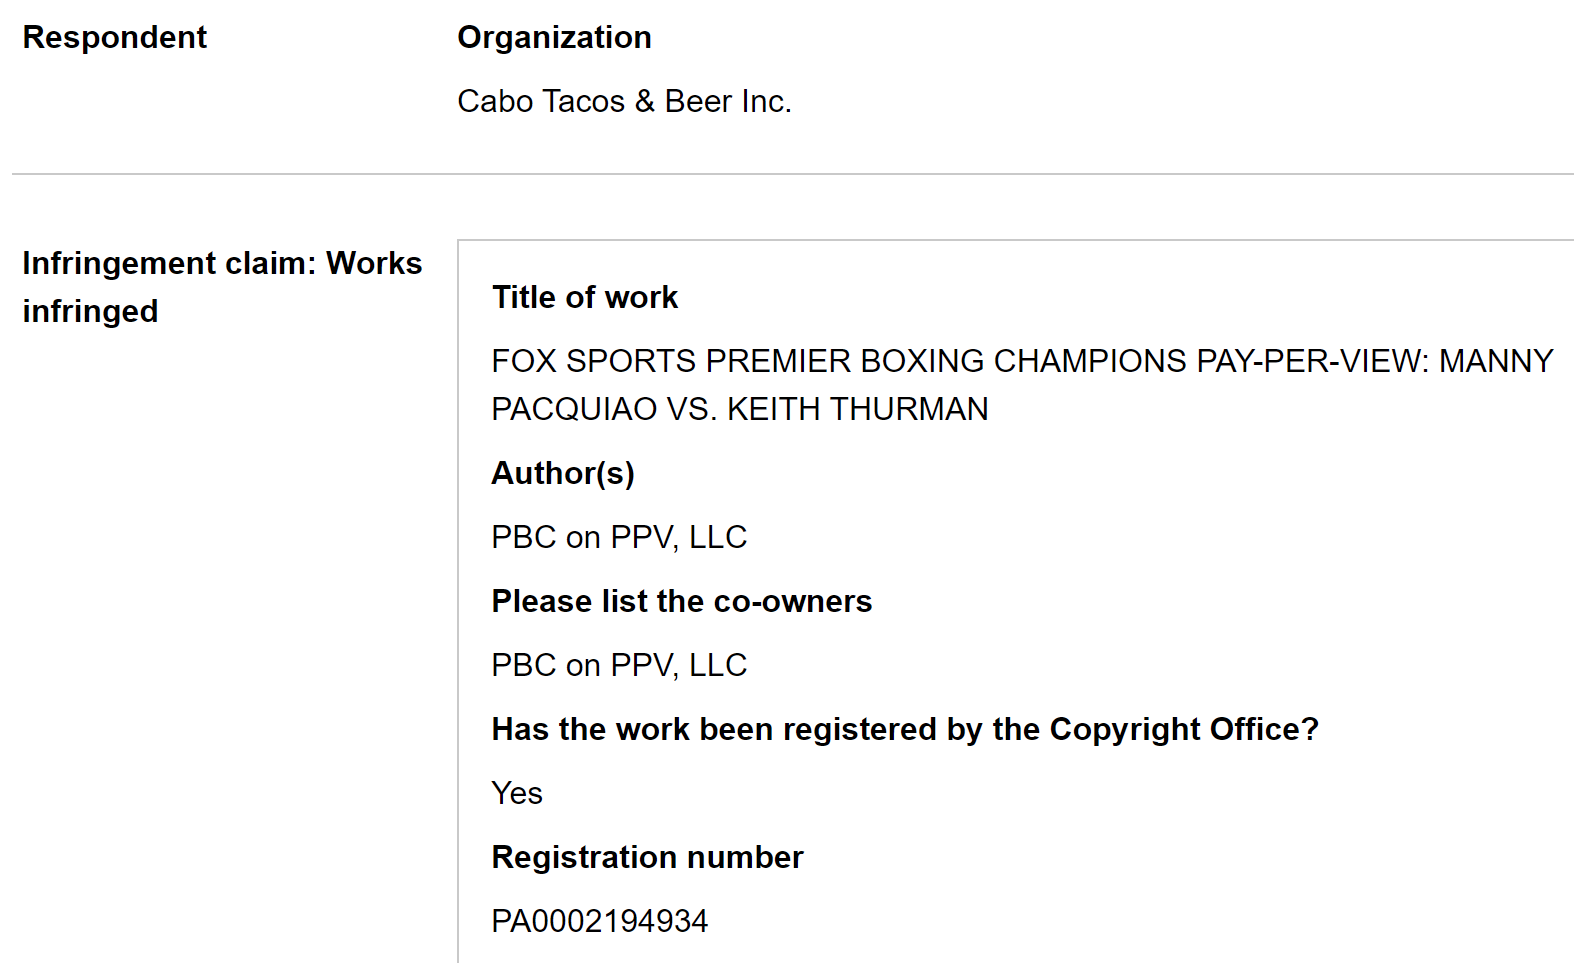Select PBC on PPV, LLC under co-owners

tap(619, 665)
